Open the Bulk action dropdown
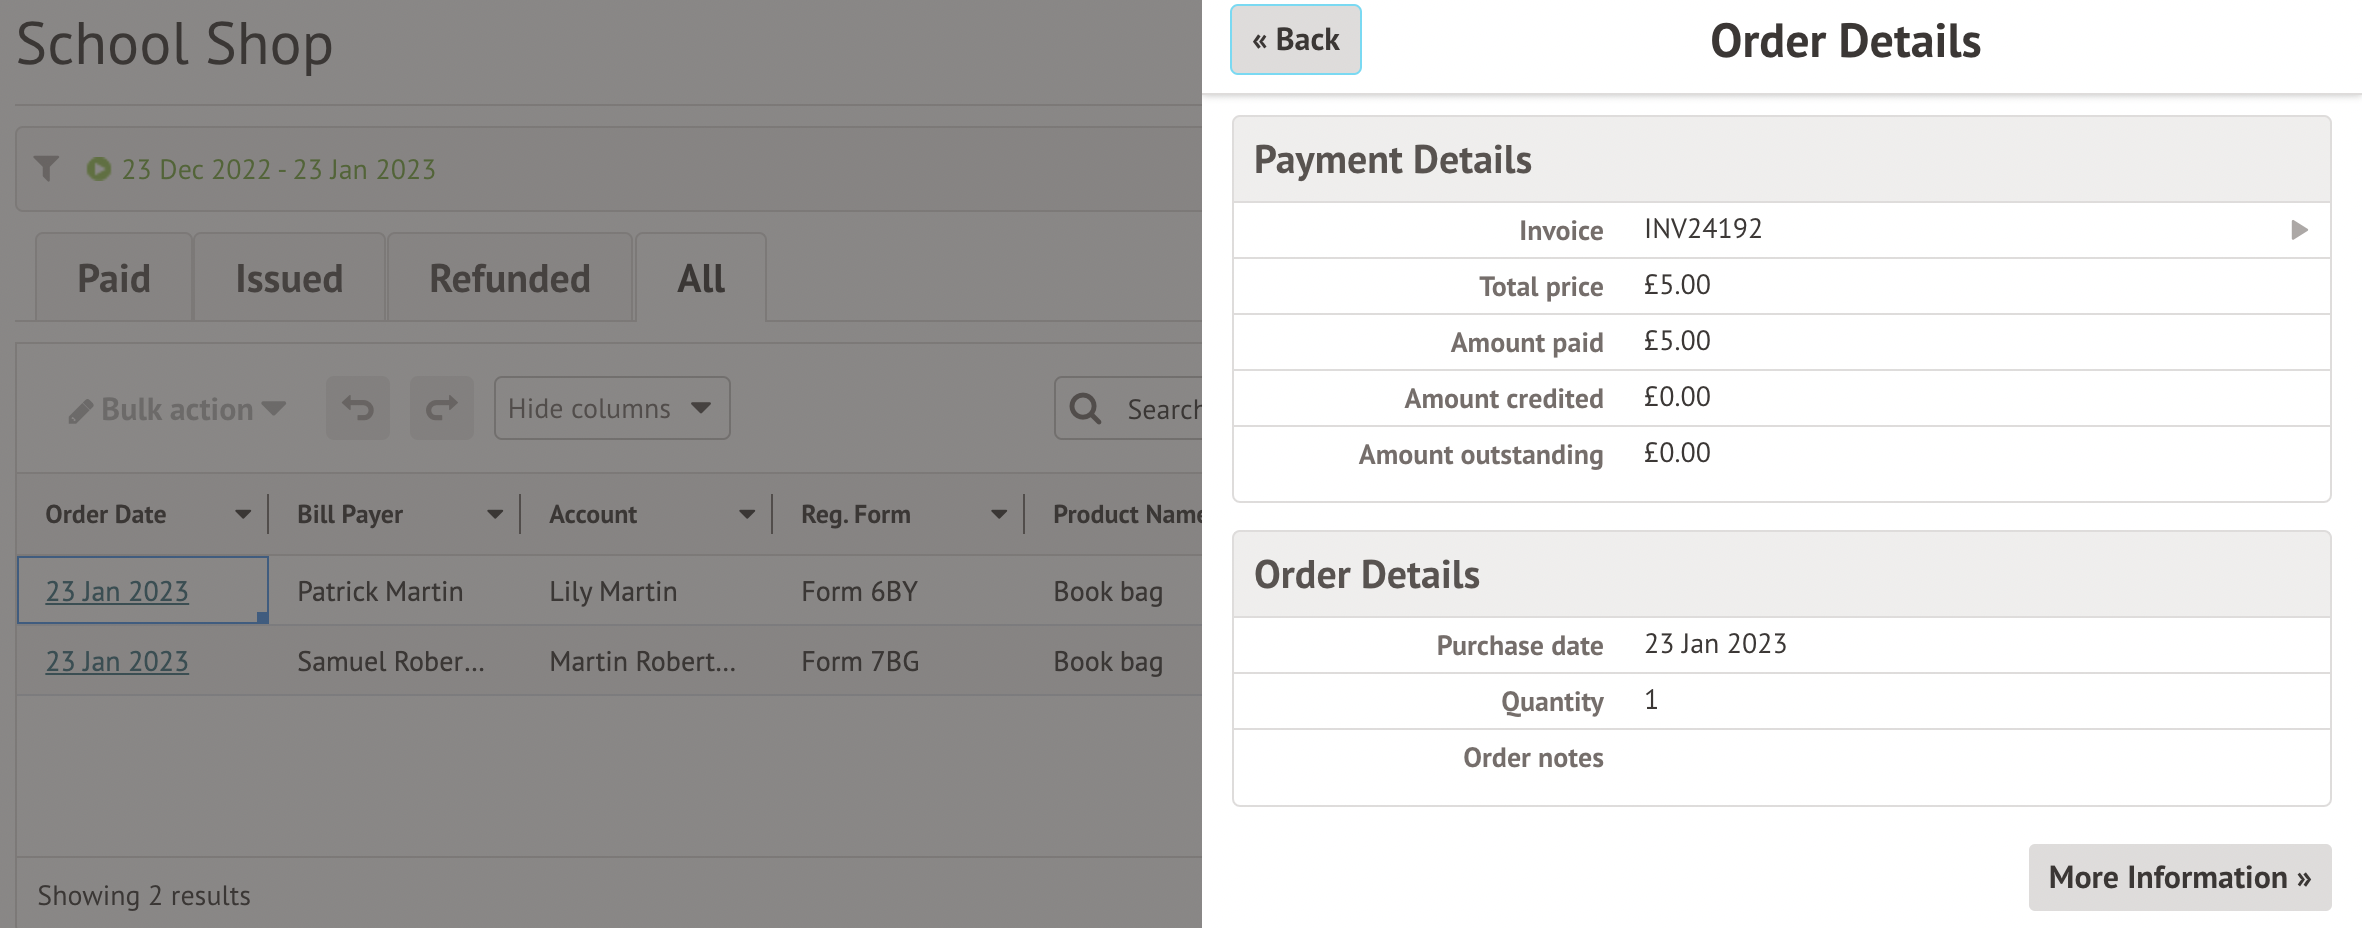This screenshot has width=2362, height=928. 177,409
